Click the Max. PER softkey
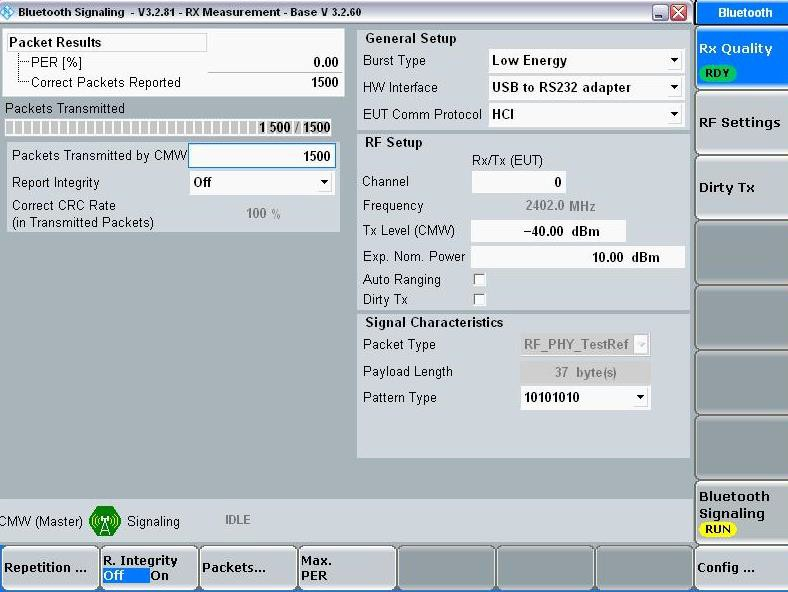This screenshot has width=788, height=592. coord(347,568)
